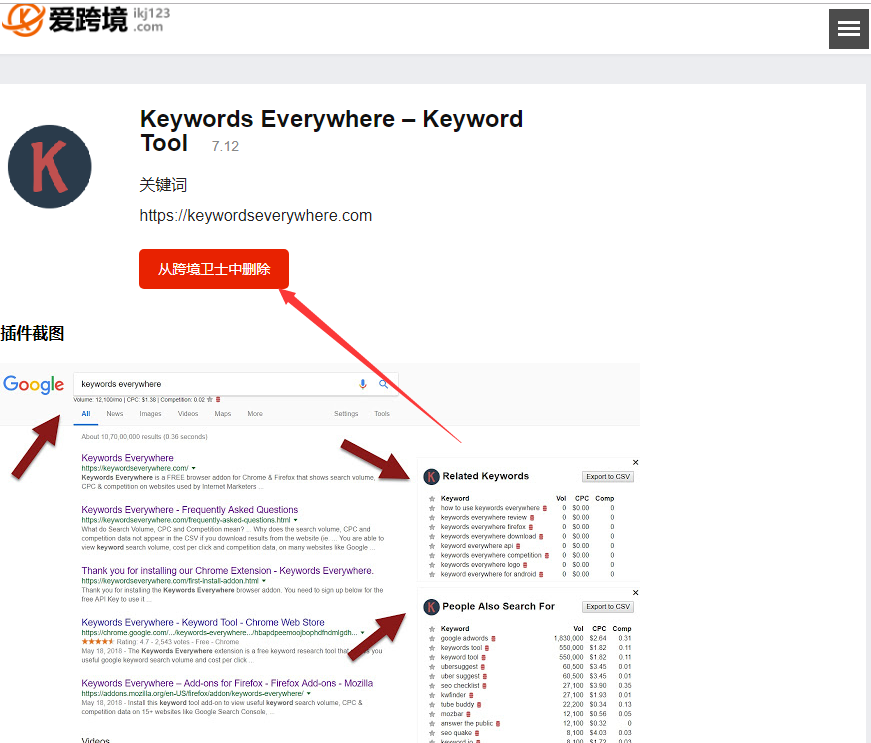Star the 'keywords everywhere review' keyword
The width and height of the screenshot is (871, 743).
coord(432,518)
